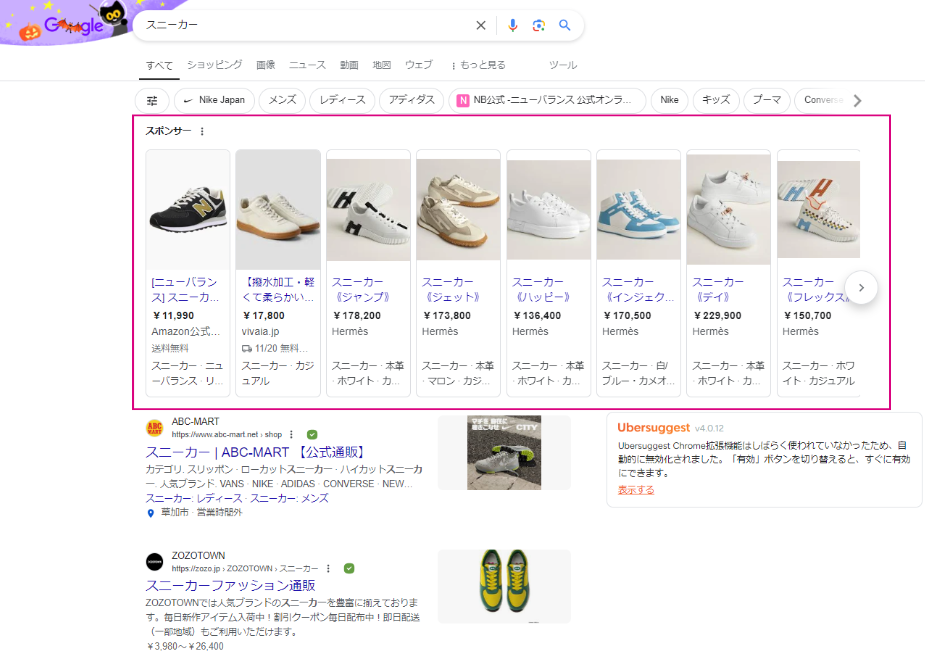Apply the プーマ filter chip
The width and height of the screenshot is (925, 660).
pos(766,100)
